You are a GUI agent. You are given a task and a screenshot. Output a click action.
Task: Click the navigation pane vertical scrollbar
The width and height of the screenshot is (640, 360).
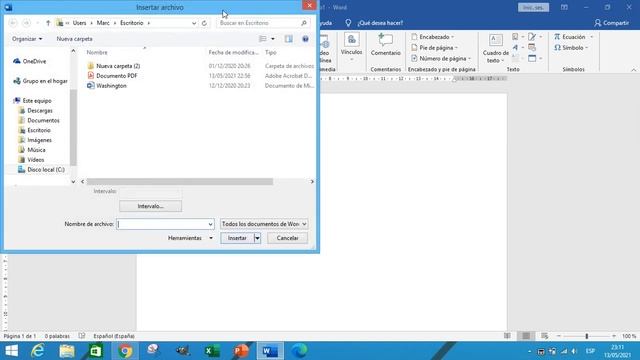[x=73, y=127]
